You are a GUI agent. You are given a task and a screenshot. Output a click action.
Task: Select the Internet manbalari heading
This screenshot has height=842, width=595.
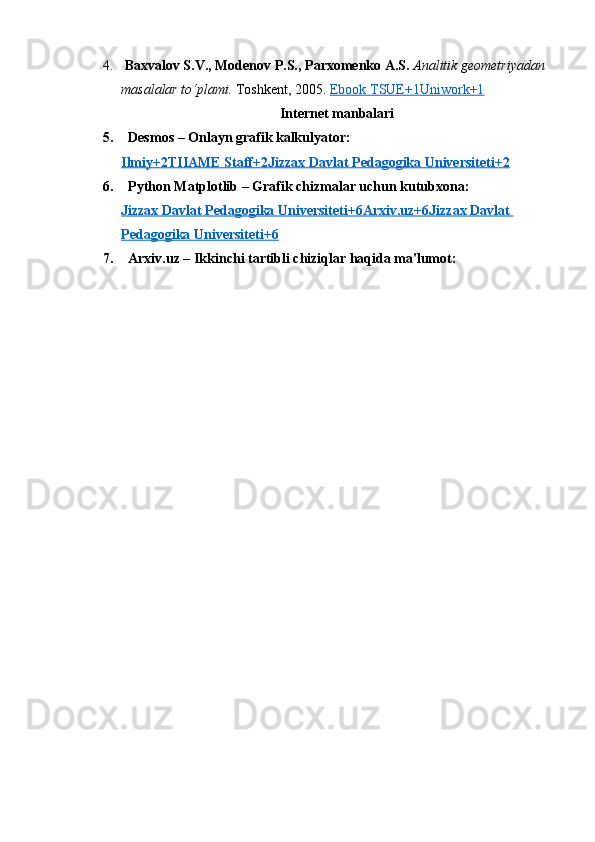pos(337,114)
